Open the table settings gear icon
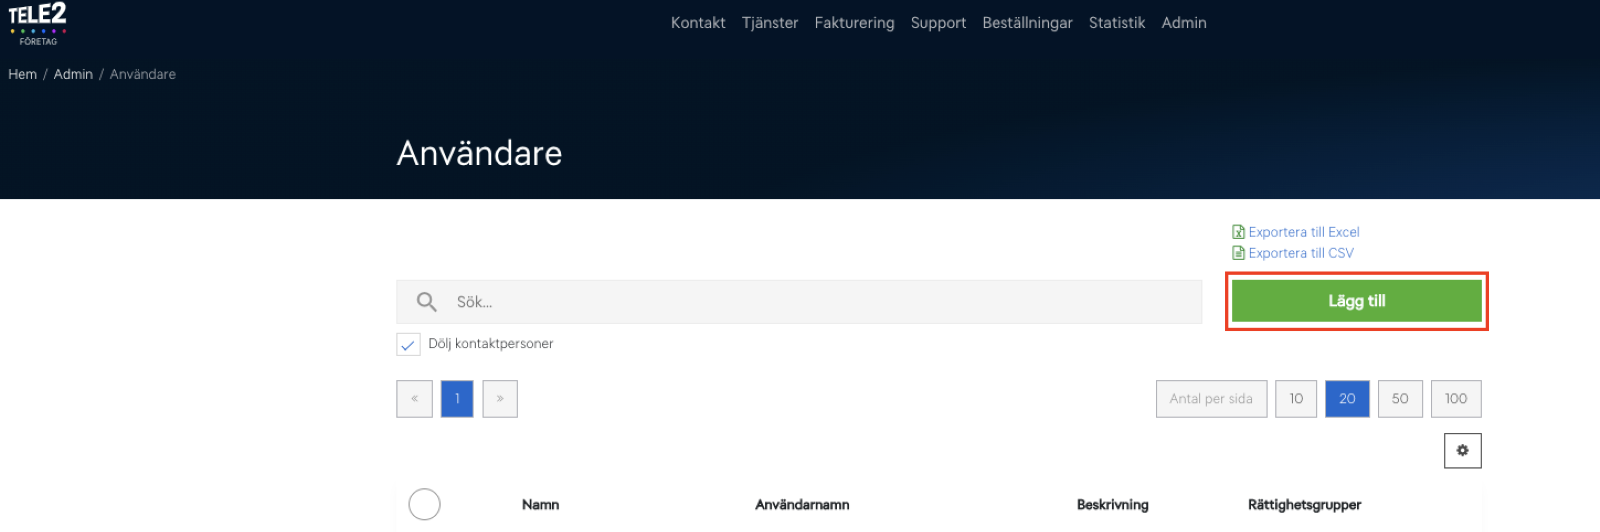Screen dimensions: 1600x532 1462,451
